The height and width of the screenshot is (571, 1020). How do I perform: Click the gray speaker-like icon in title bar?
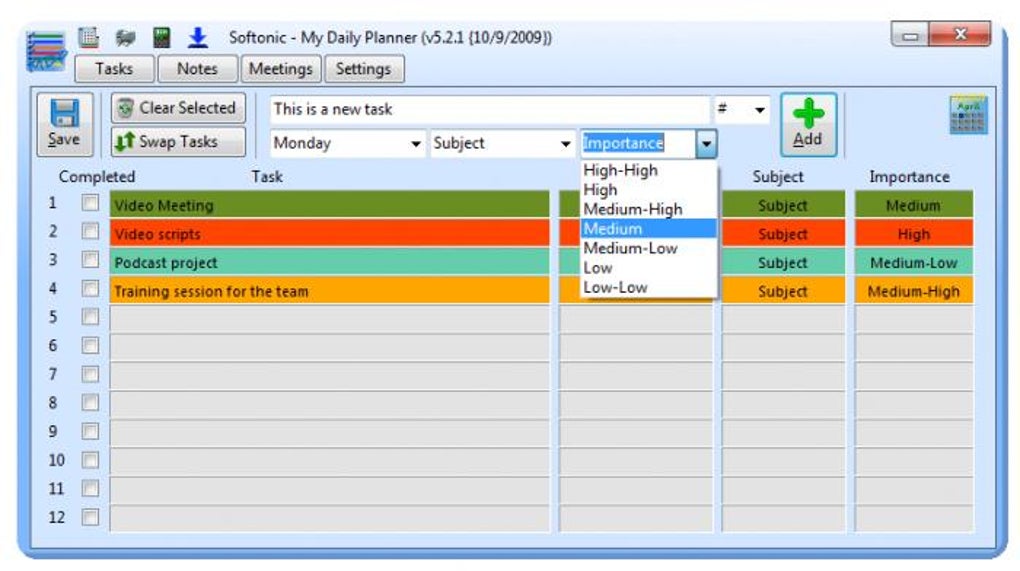(x=125, y=38)
